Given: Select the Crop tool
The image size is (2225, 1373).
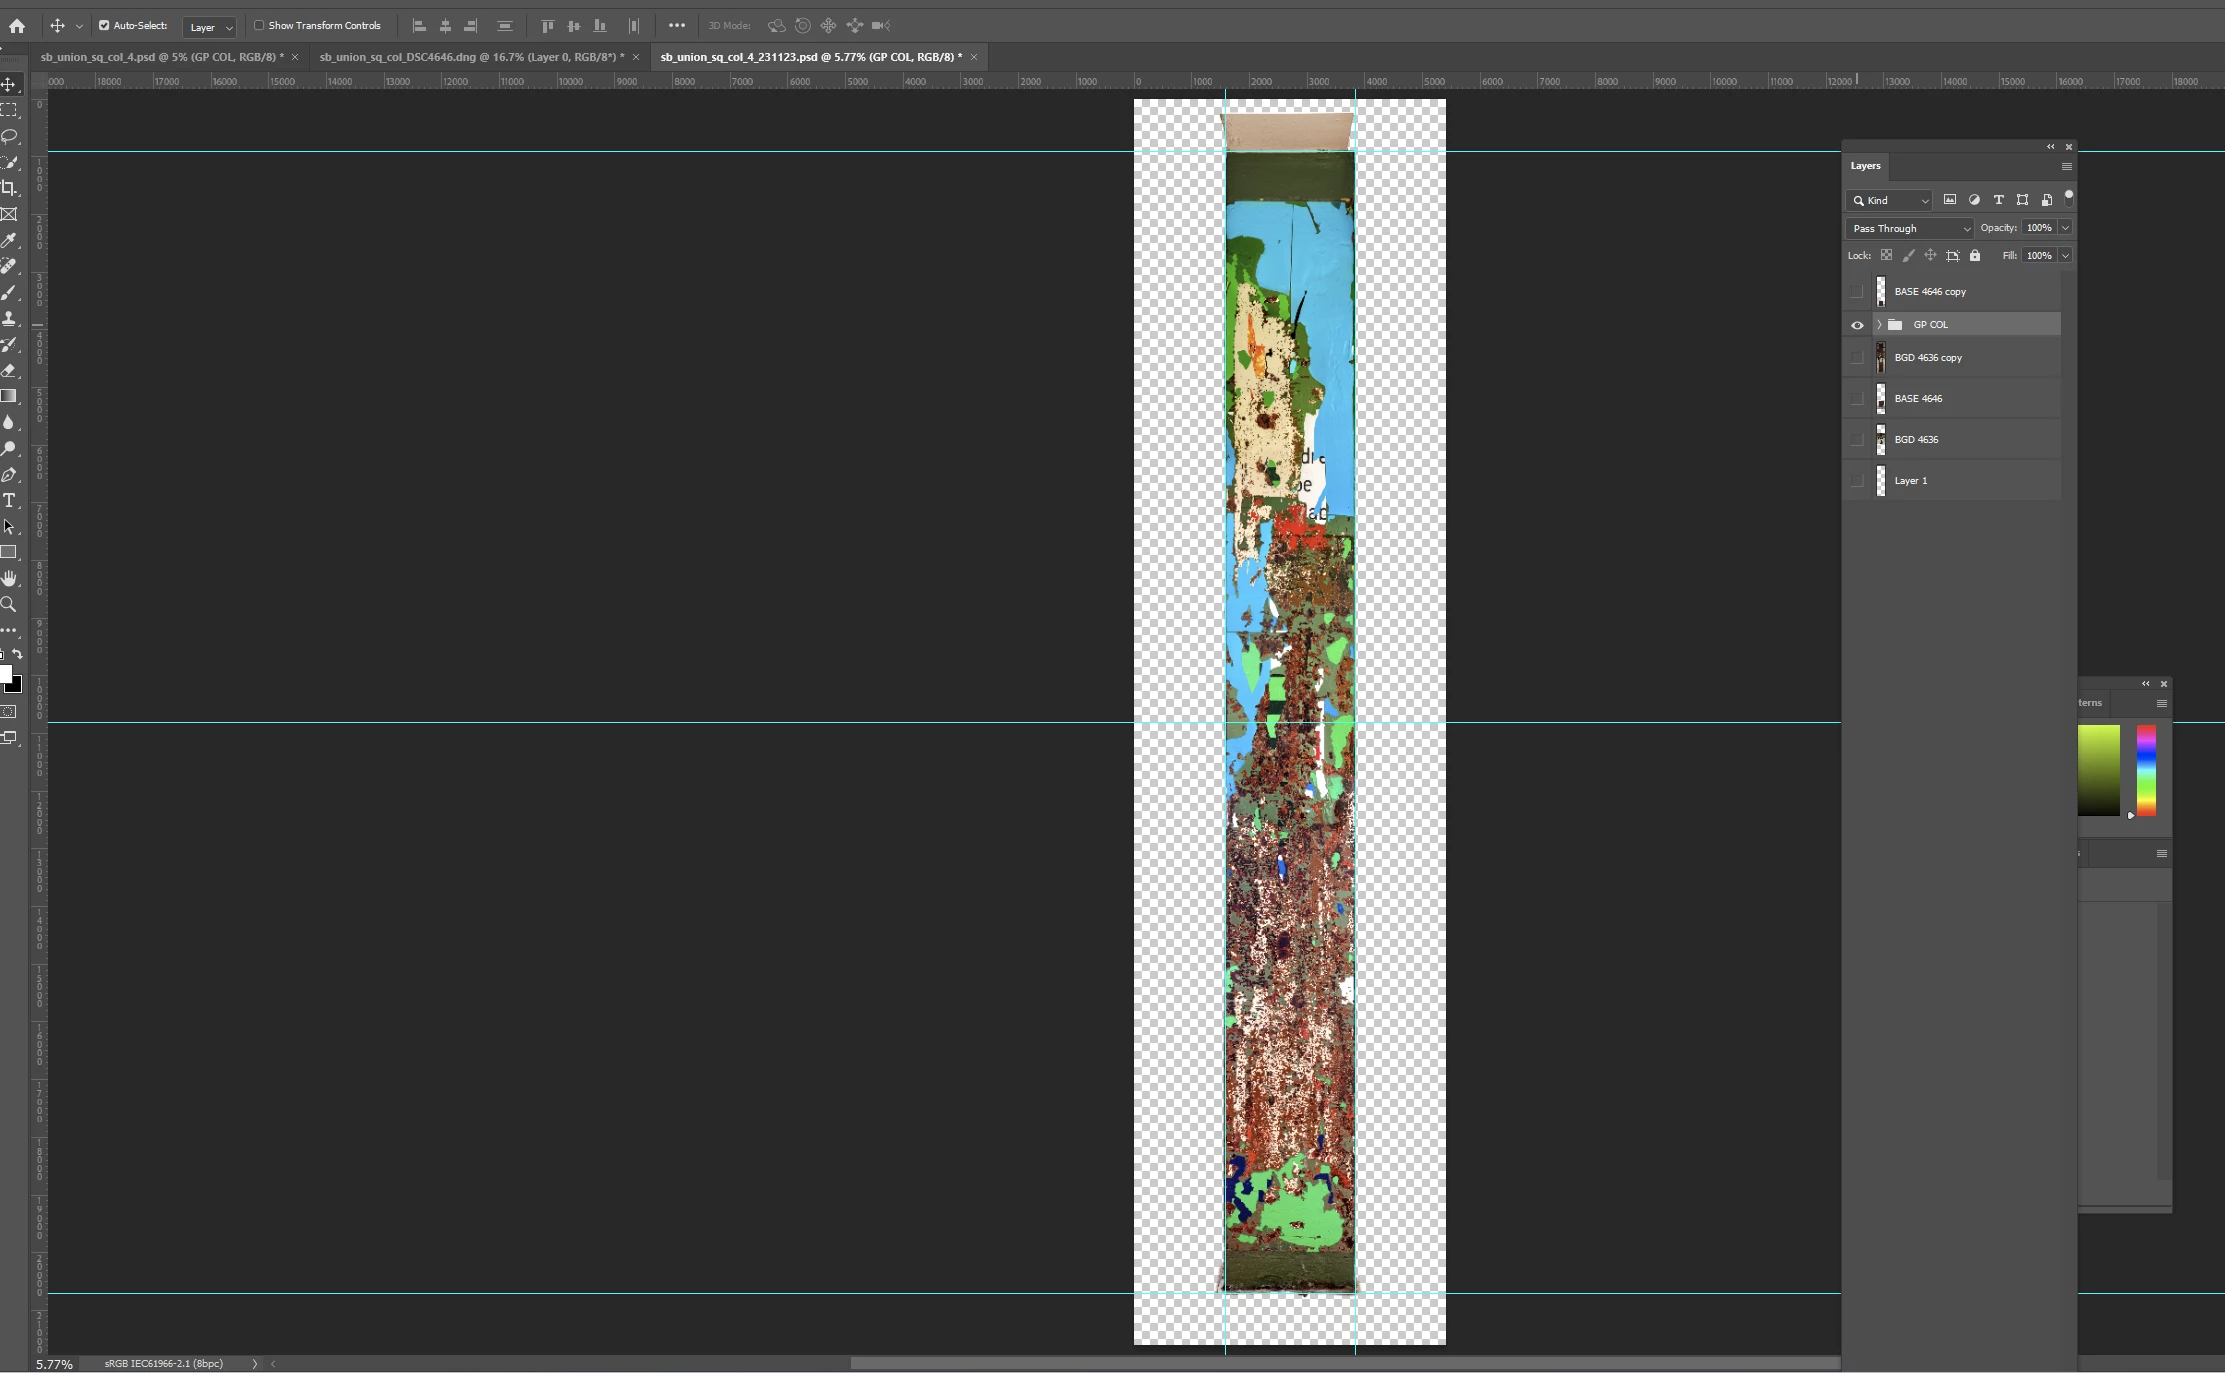Looking at the screenshot, I should [9, 188].
